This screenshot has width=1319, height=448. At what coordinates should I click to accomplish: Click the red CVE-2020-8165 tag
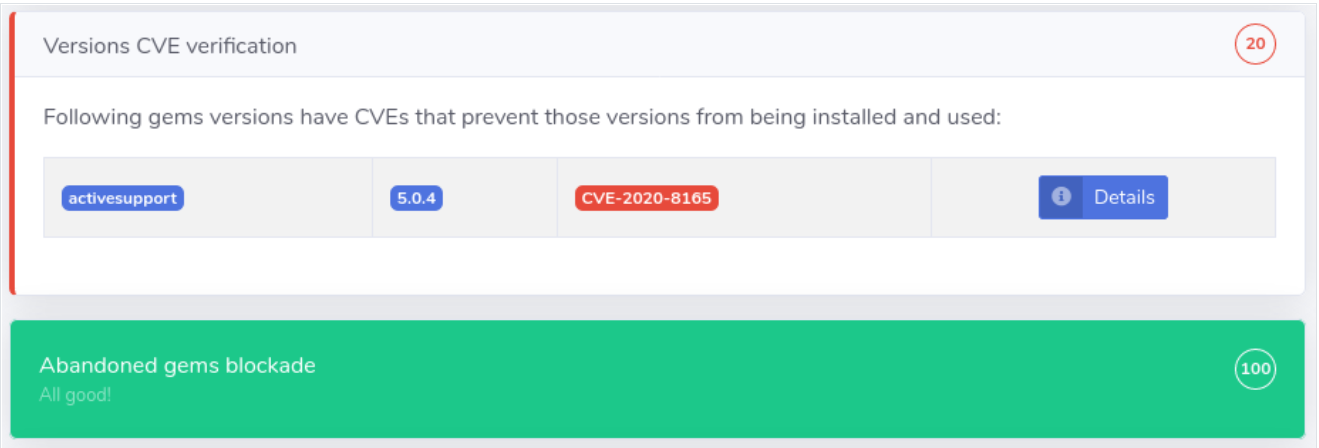[646, 198]
